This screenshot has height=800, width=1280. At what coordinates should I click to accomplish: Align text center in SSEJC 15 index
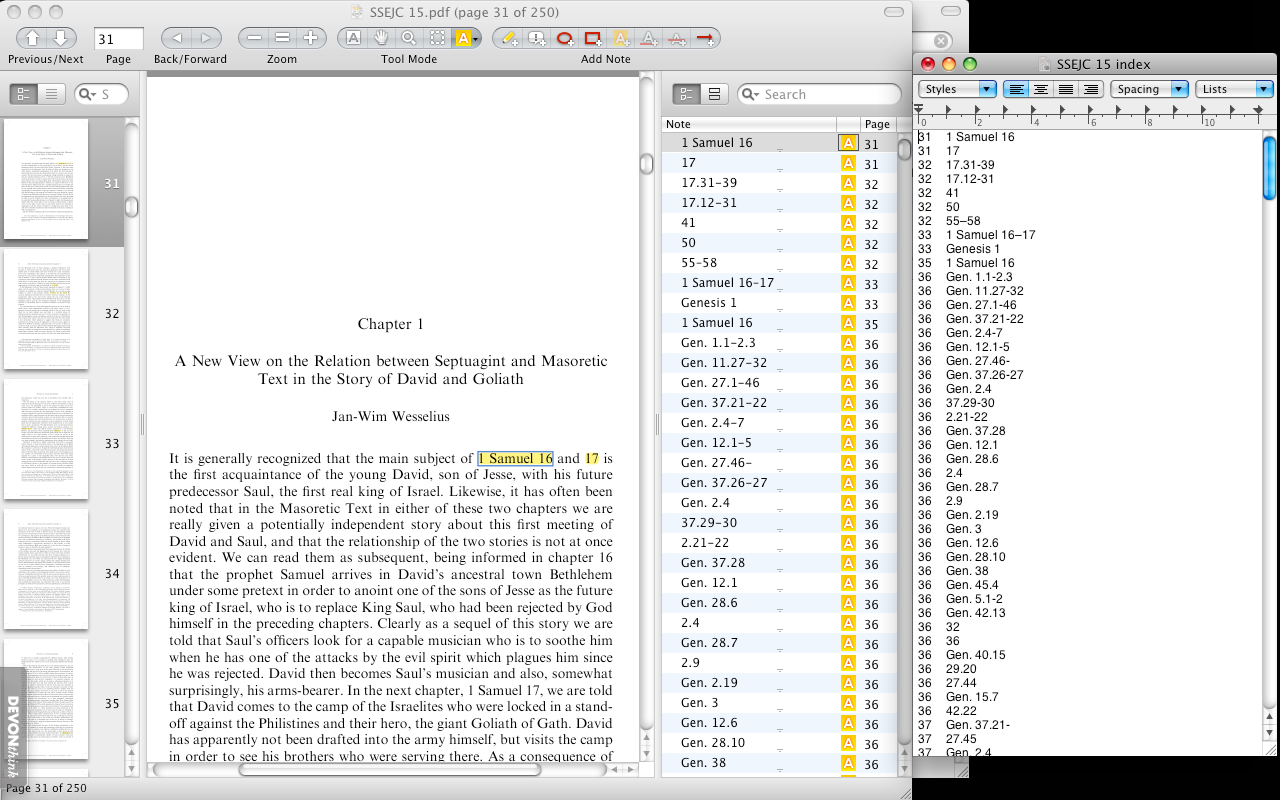(1040, 88)
